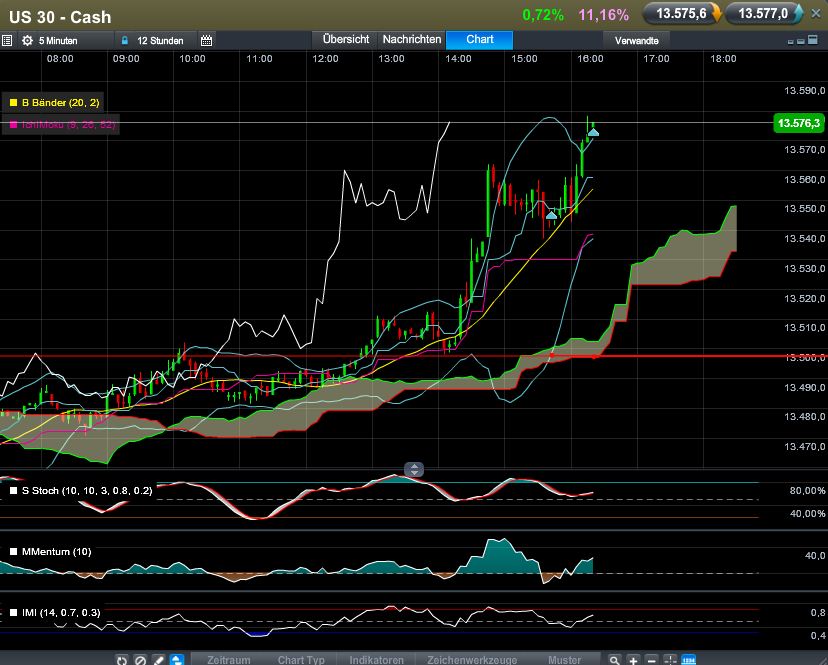Switch to the Nachrichten tab
Image resolution: width=828 pixels, height=665 pixels.
coord(412,40)
